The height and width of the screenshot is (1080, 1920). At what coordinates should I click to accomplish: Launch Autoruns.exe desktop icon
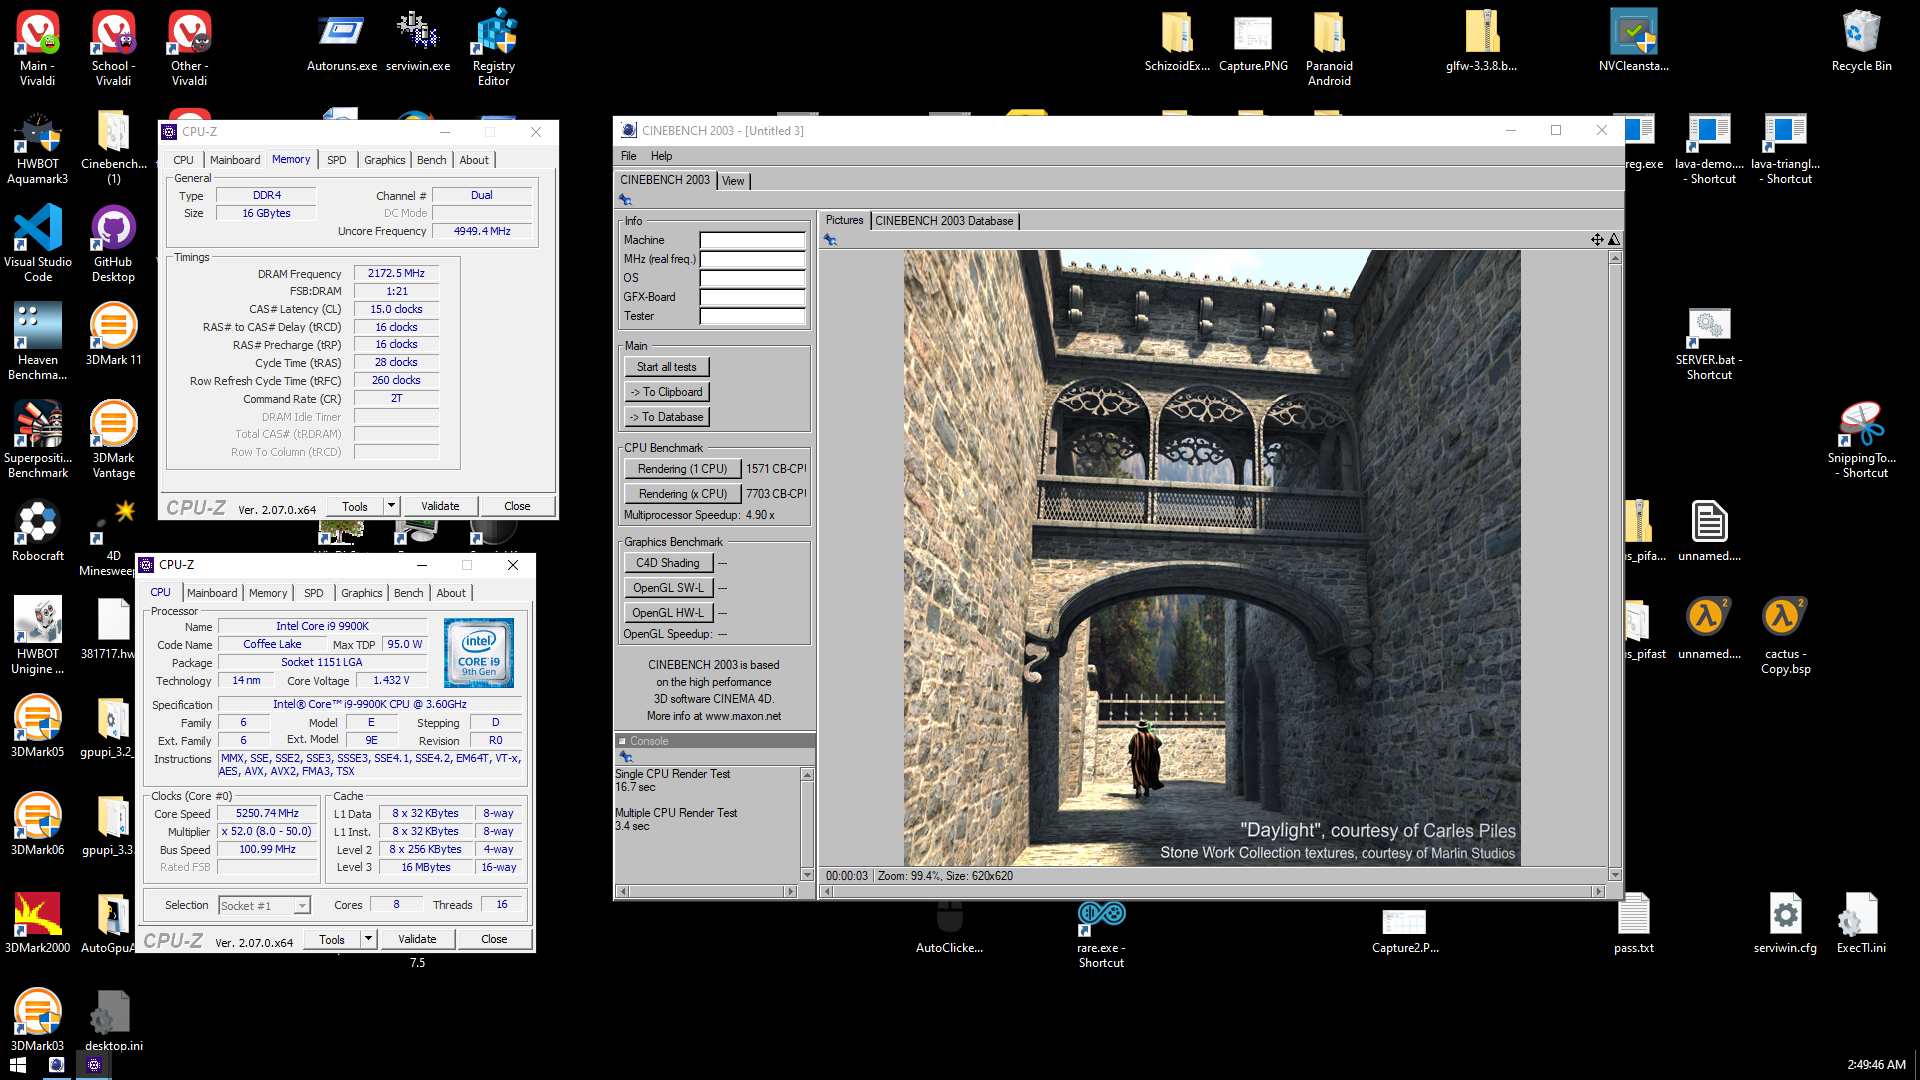(342, 42)
